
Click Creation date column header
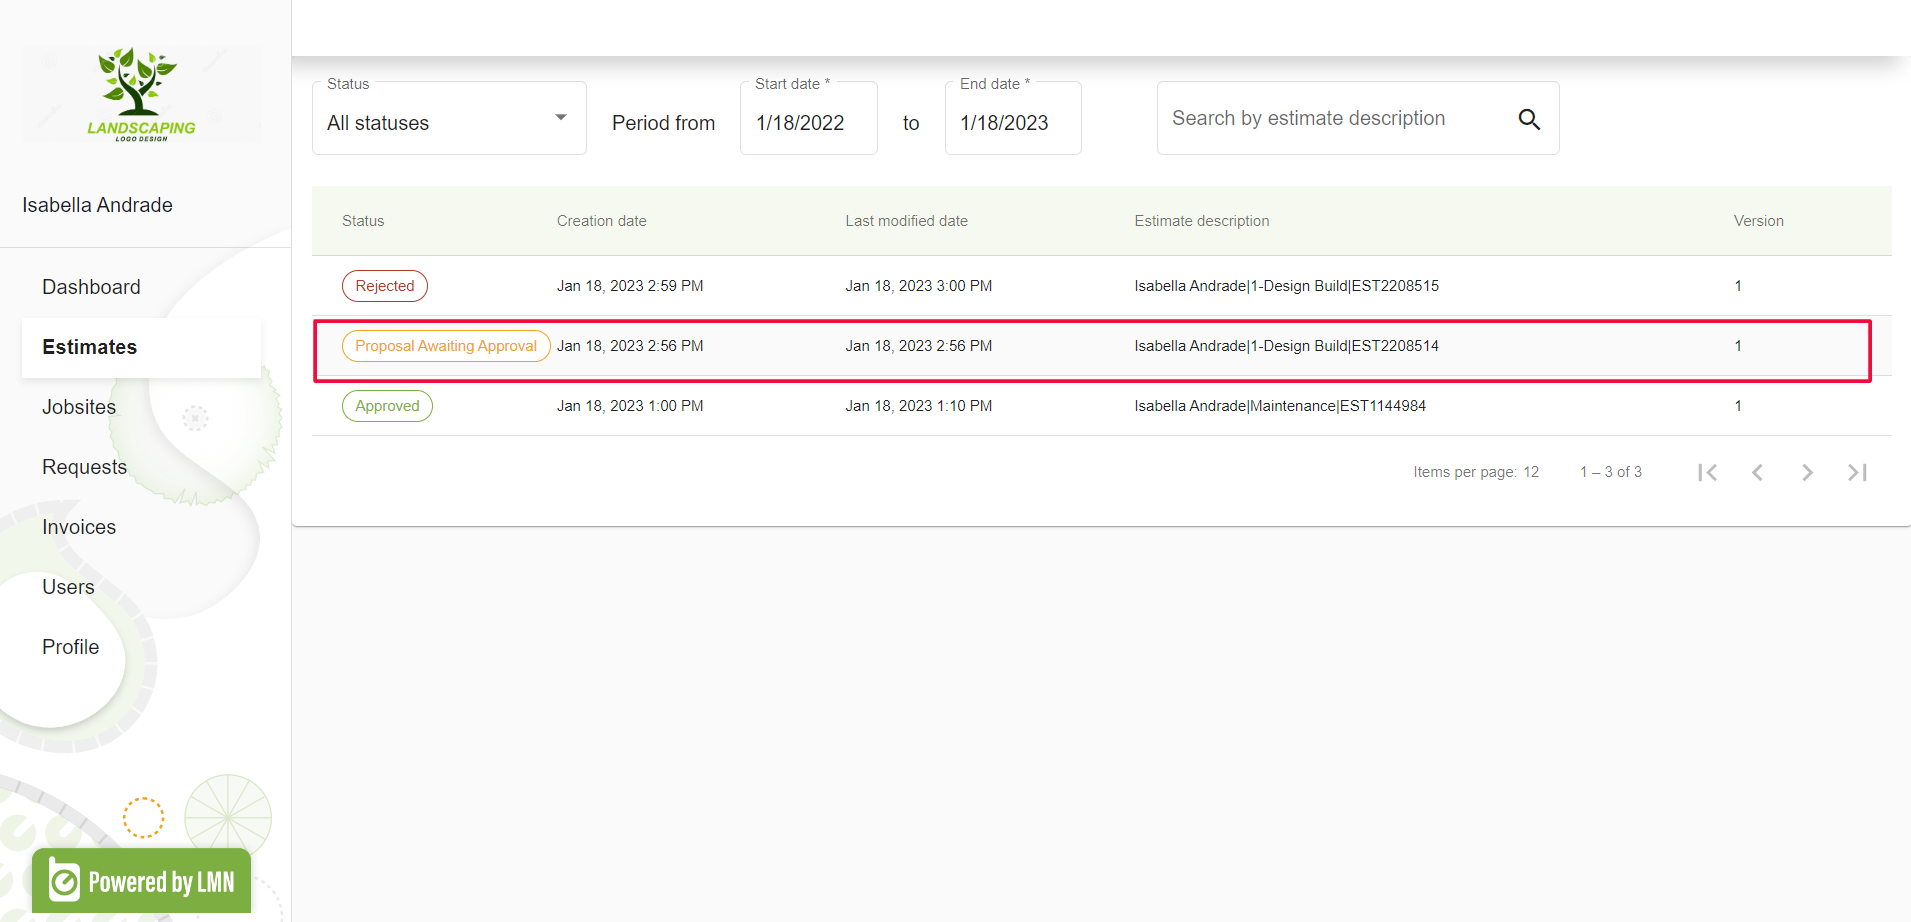(602, 221)
